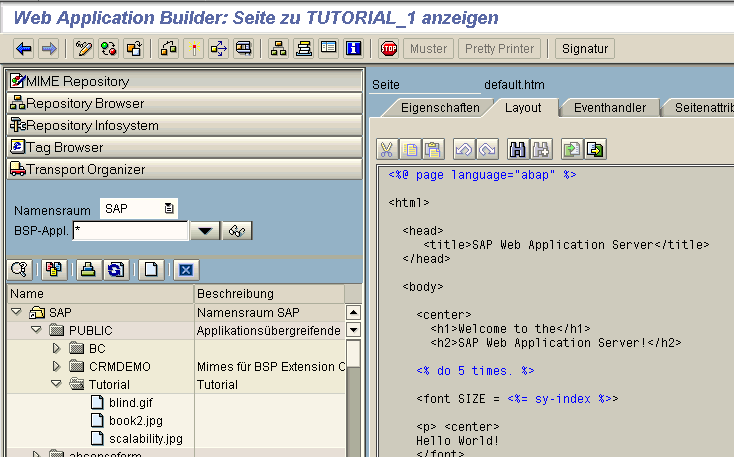Open the Eventhandler tab
Viewport: 734px width, 457px height.
(609, 108)
